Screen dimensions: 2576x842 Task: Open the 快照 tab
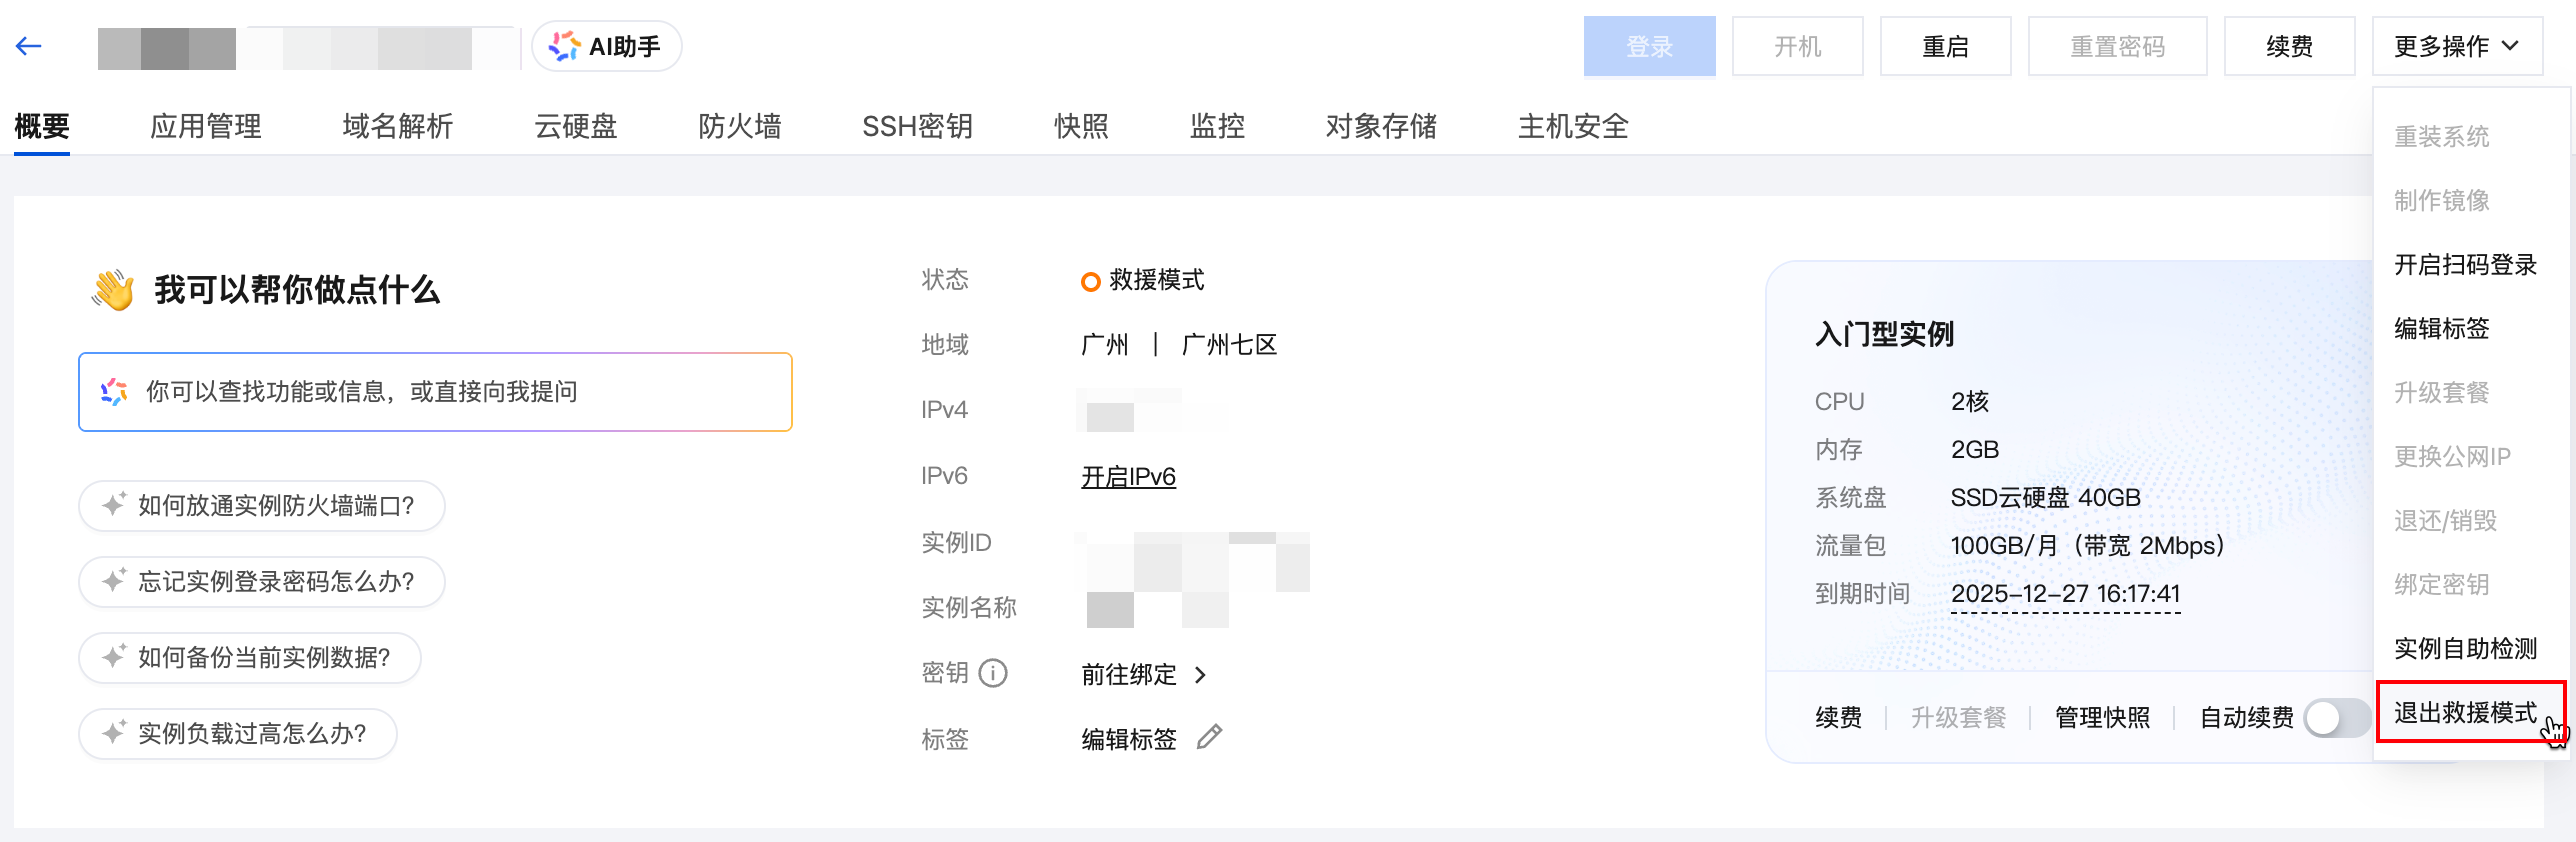click(x=1081, y=126)
